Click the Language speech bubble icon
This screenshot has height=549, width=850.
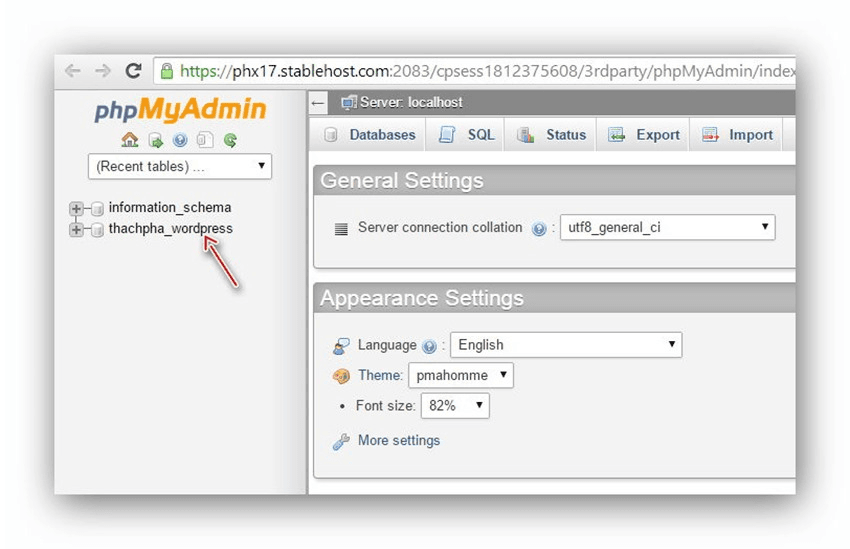341,346
